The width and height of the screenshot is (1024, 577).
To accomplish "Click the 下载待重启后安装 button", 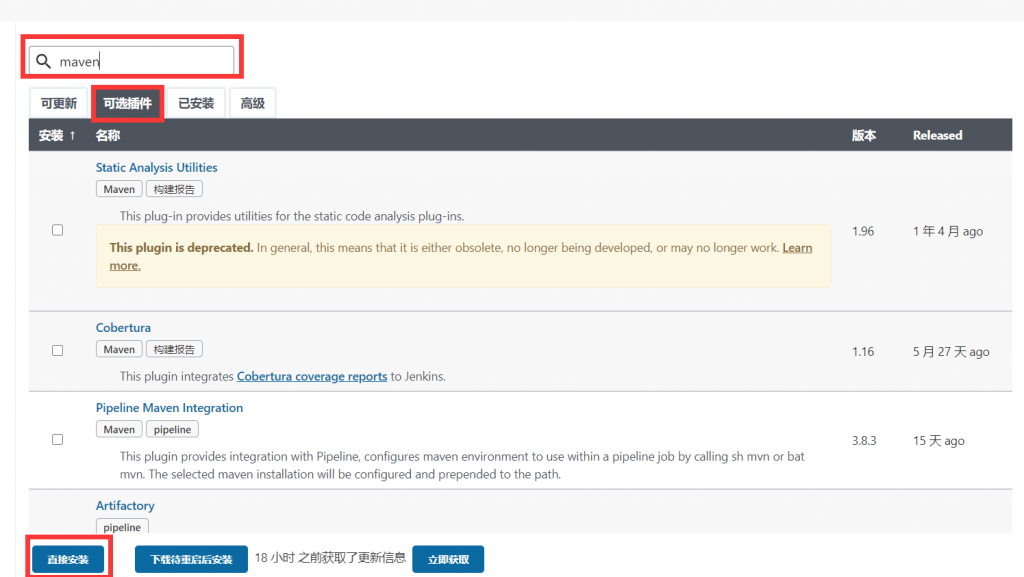I will pos(191,560).
